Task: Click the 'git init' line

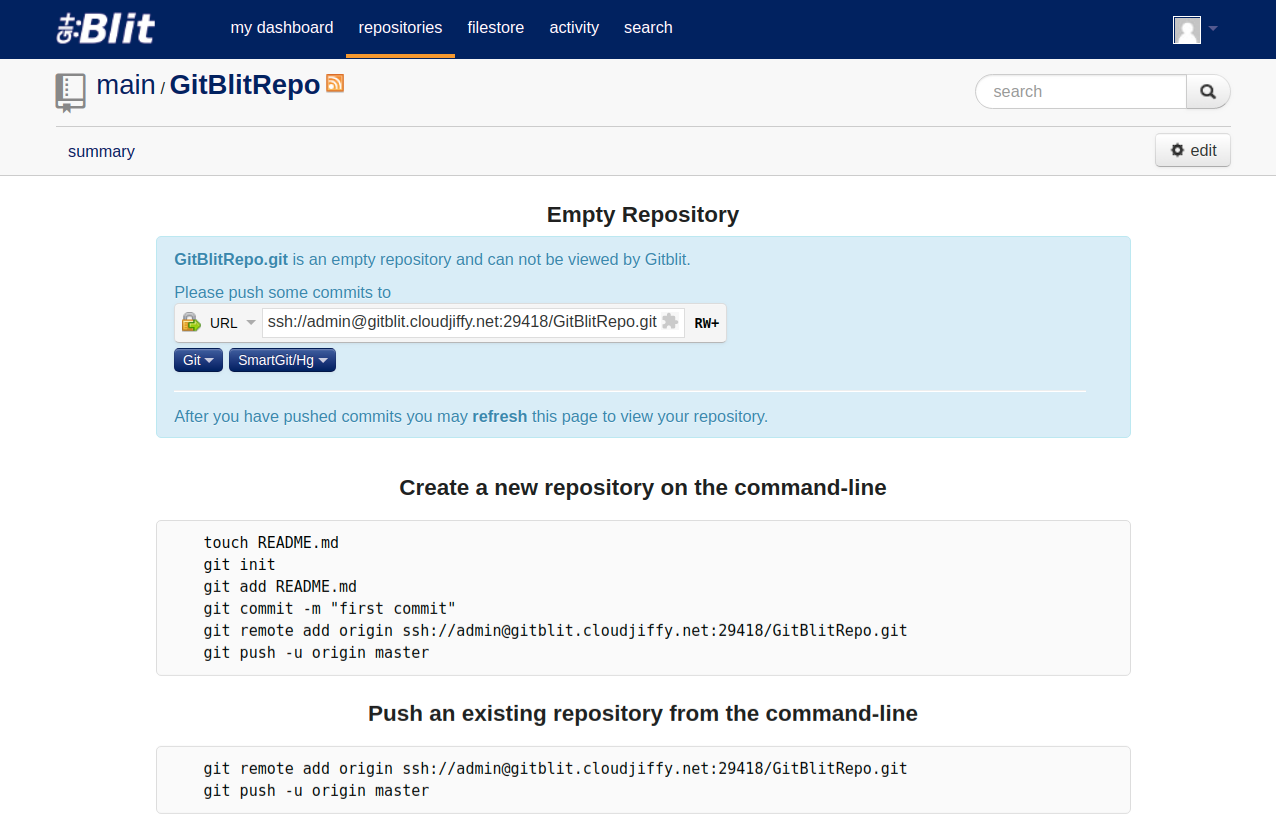Action: tap(239, 565)
